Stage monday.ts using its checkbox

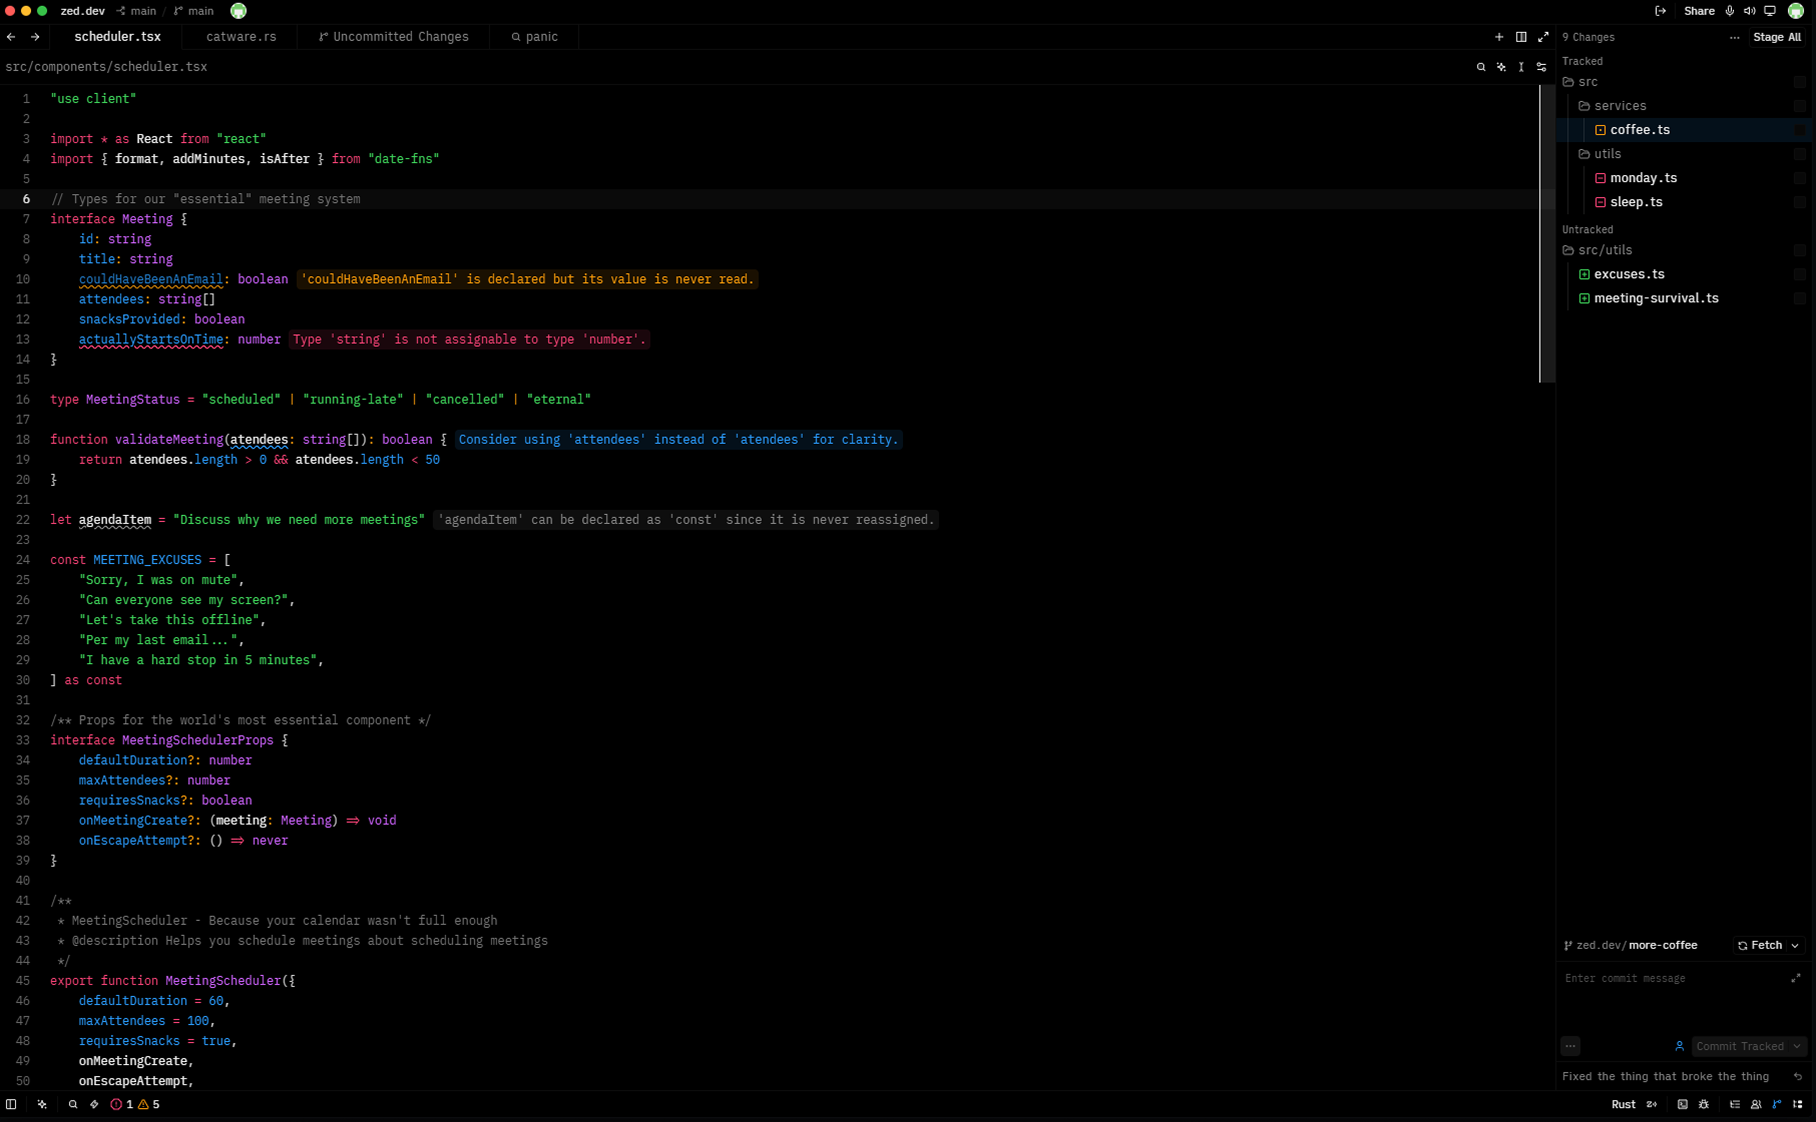1800,178
